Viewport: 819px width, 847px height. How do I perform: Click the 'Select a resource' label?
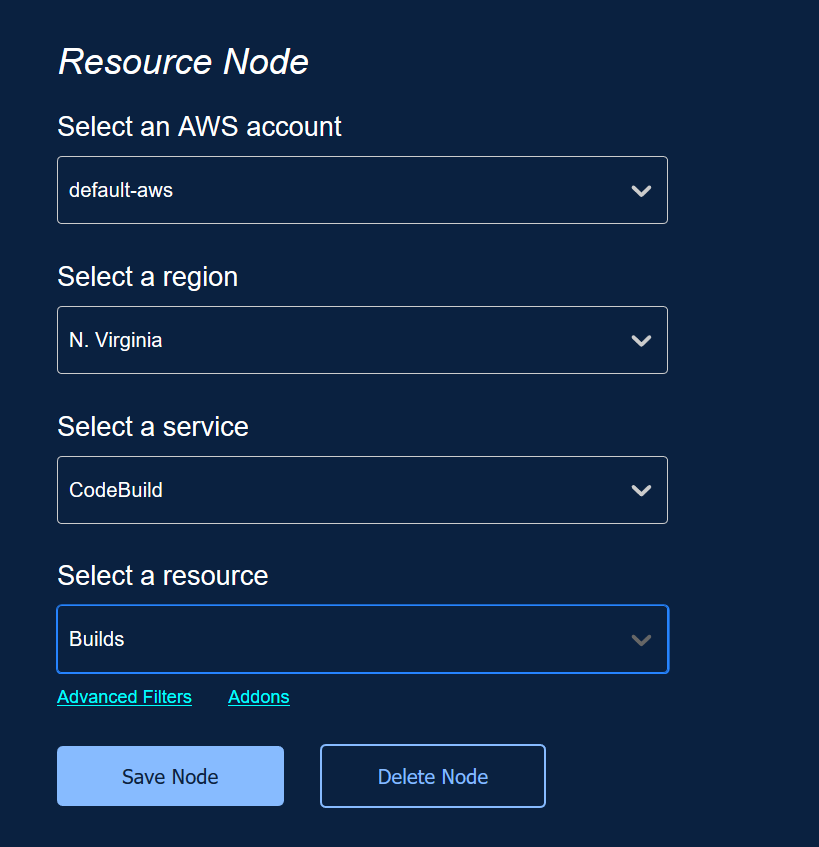[x=163, y=576]
